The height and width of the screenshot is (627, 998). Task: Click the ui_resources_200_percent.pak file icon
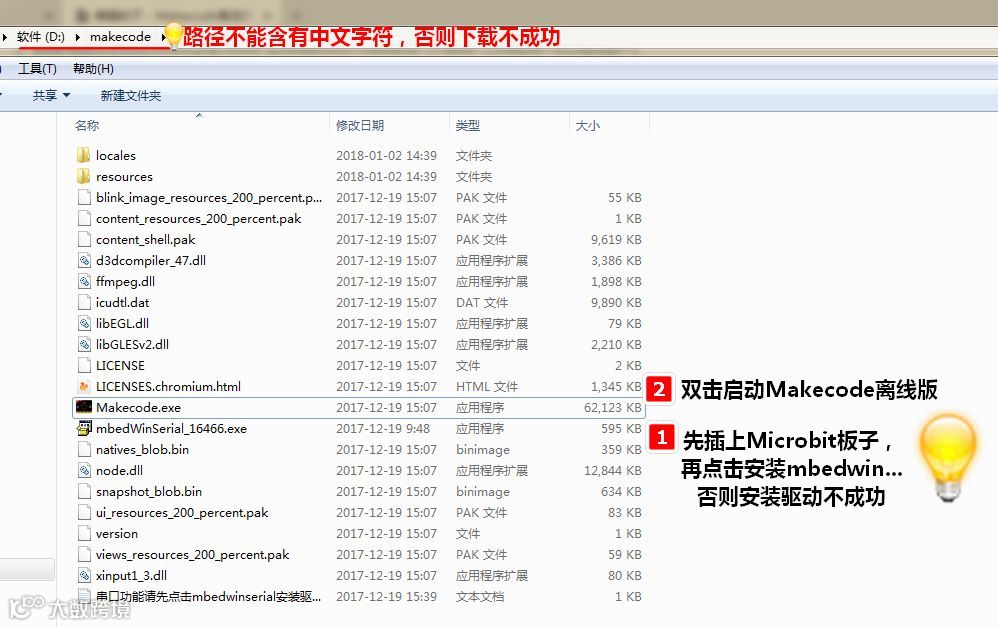(x=84, y=512)
